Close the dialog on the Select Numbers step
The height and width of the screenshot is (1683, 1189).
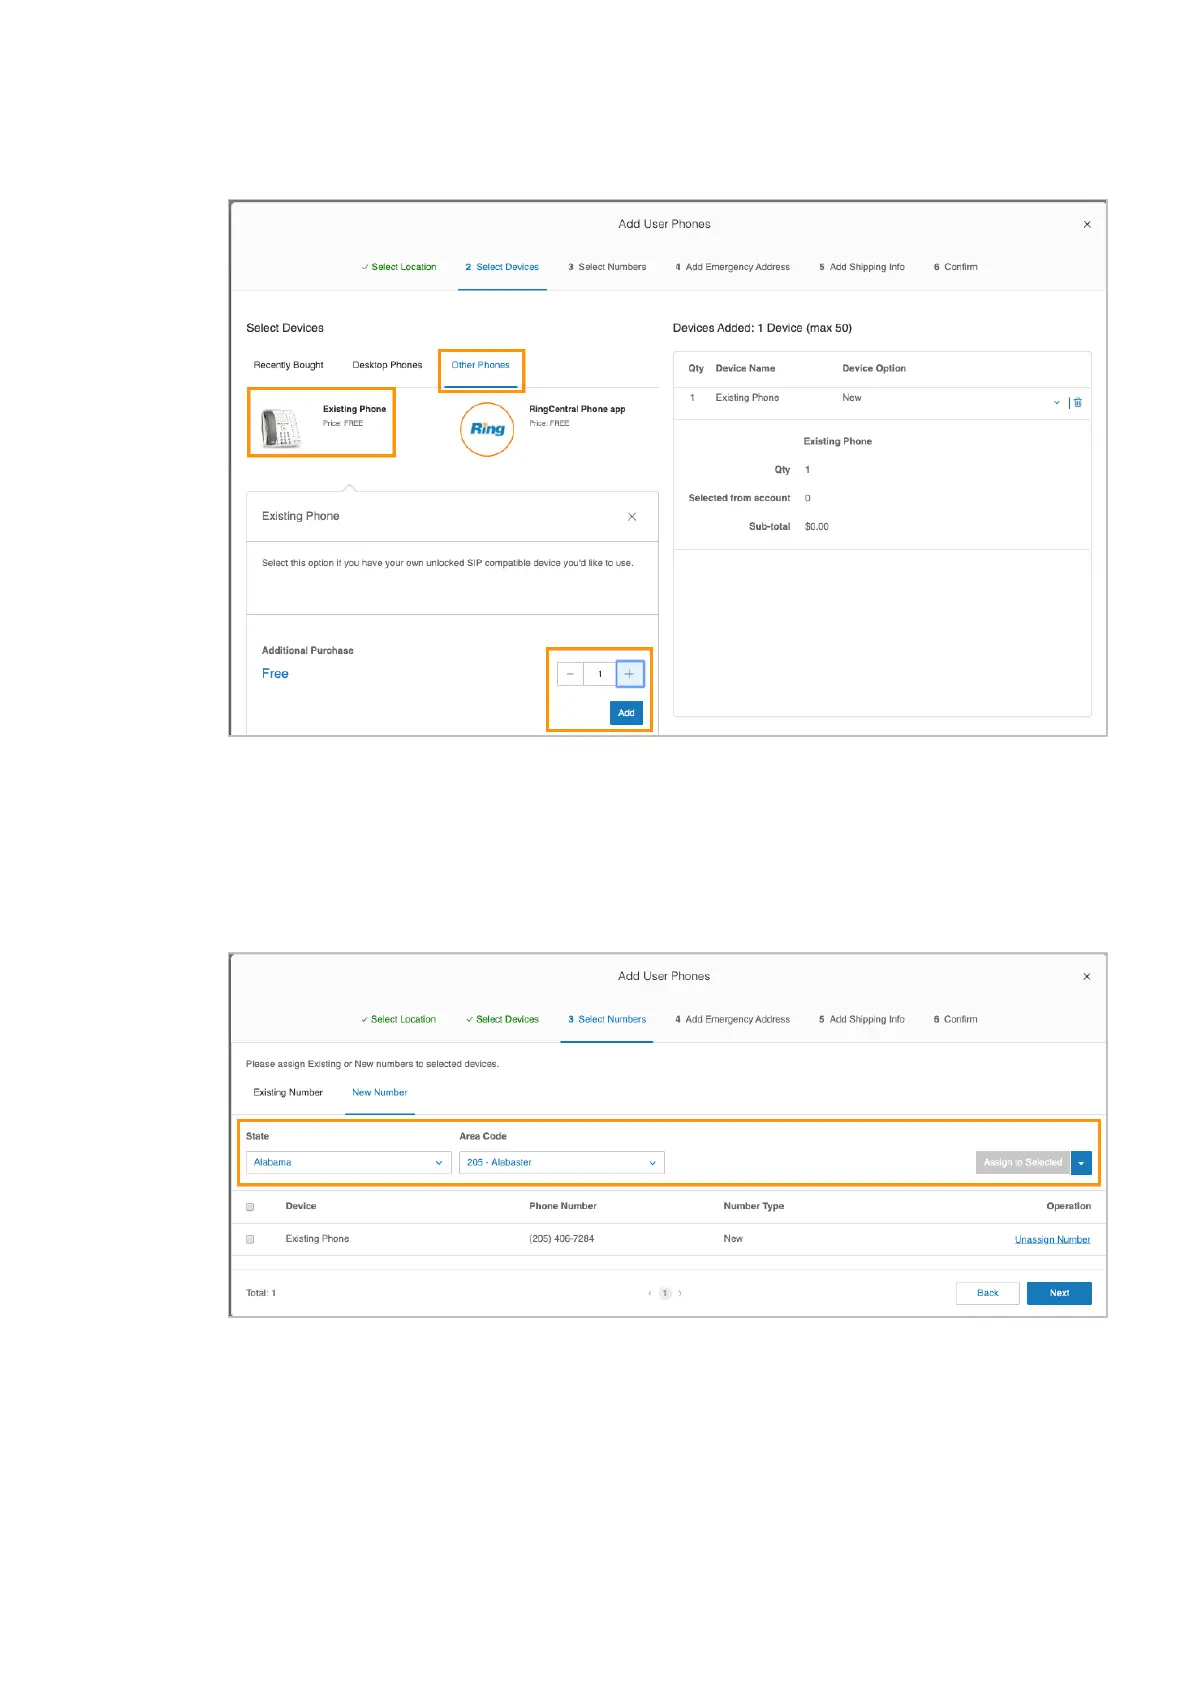[x=1087, y=976]
